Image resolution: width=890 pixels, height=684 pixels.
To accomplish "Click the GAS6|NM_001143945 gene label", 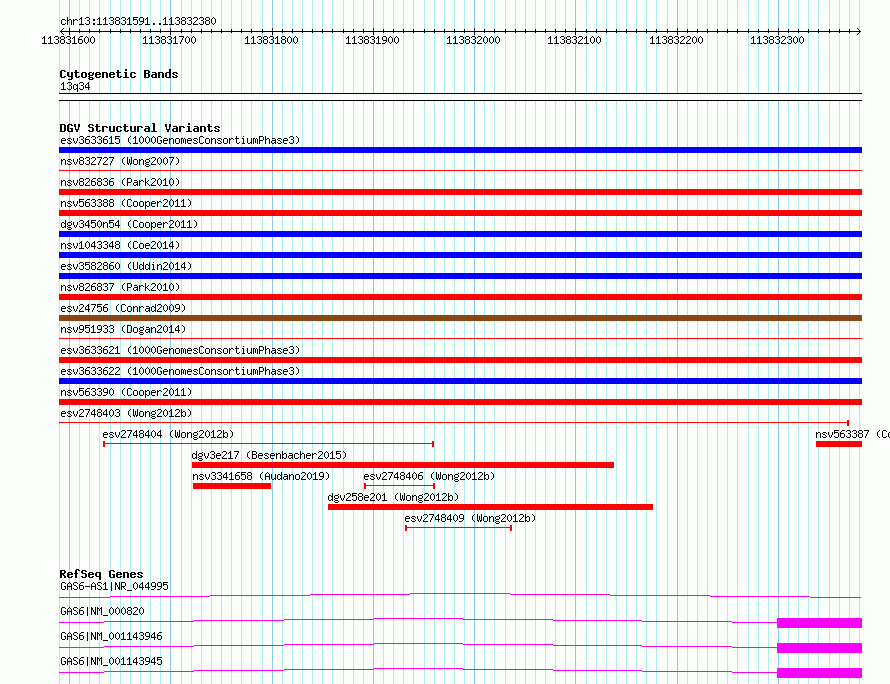I will click(111, 661).
